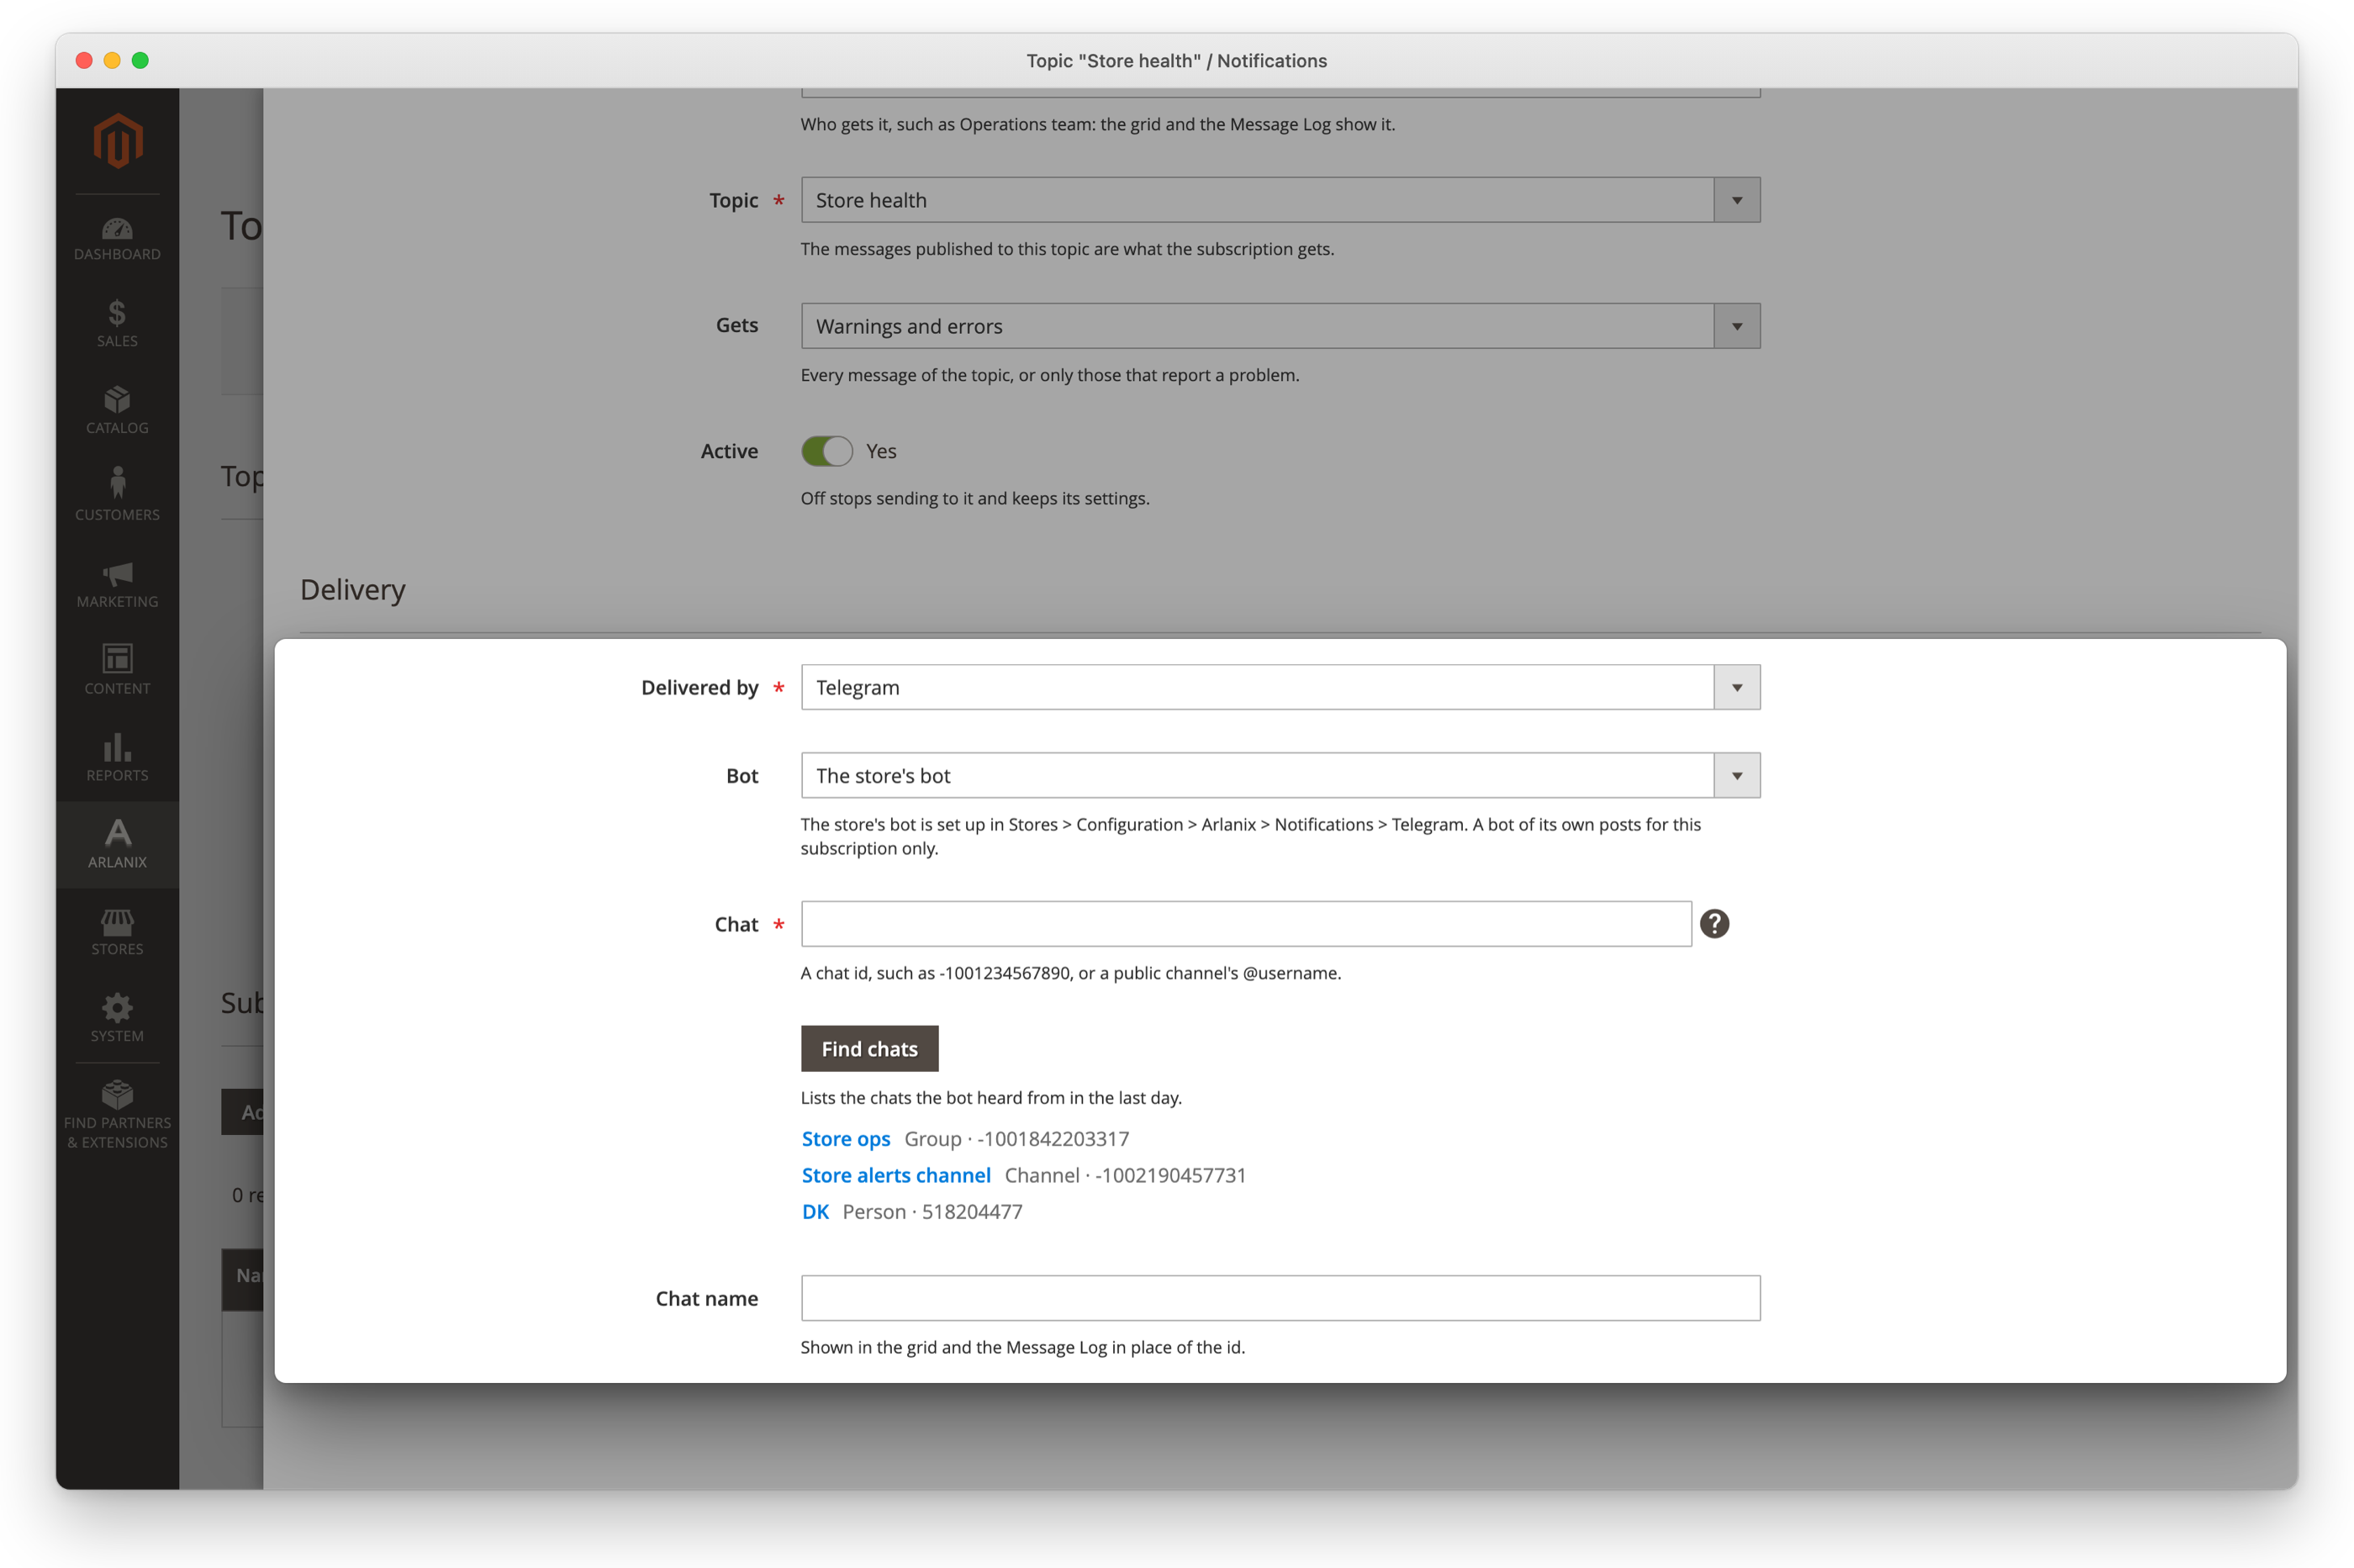This screenshot has width=2354, height=1568.
Task: Open the Customers menu
Action: click(117, 497)
